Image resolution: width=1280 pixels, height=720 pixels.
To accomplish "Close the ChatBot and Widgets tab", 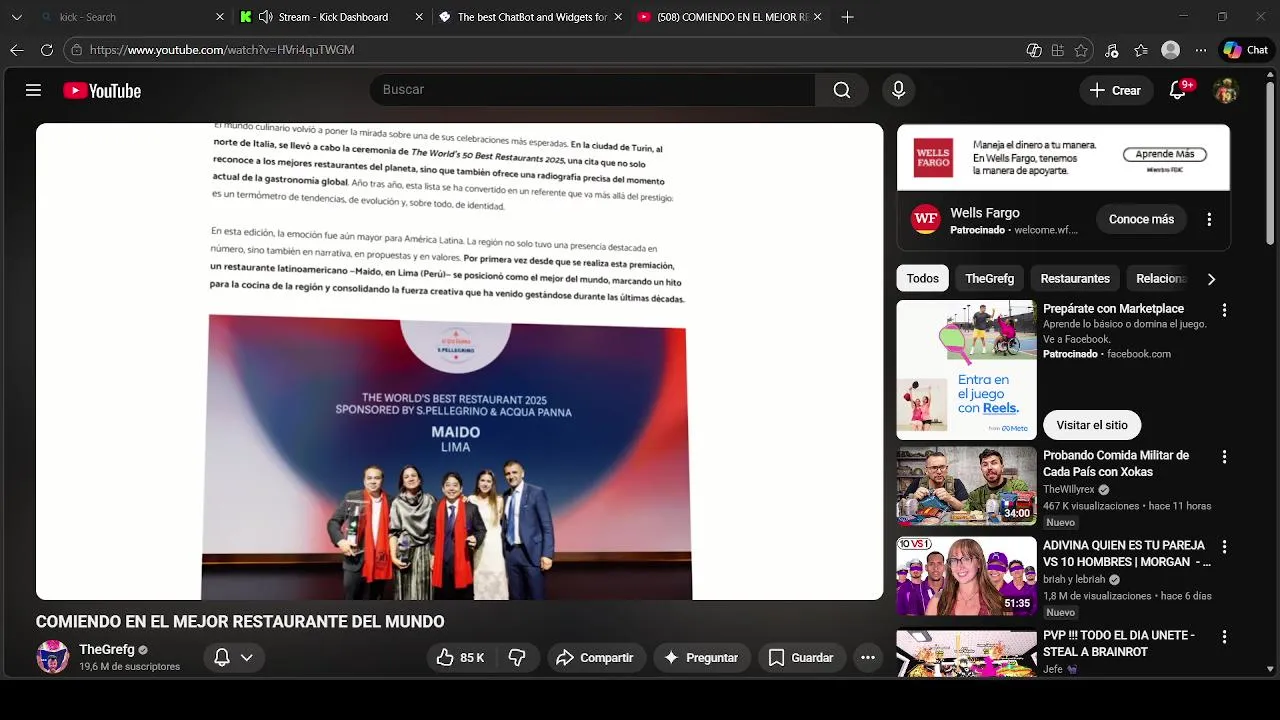I will (x=618, y=17).
